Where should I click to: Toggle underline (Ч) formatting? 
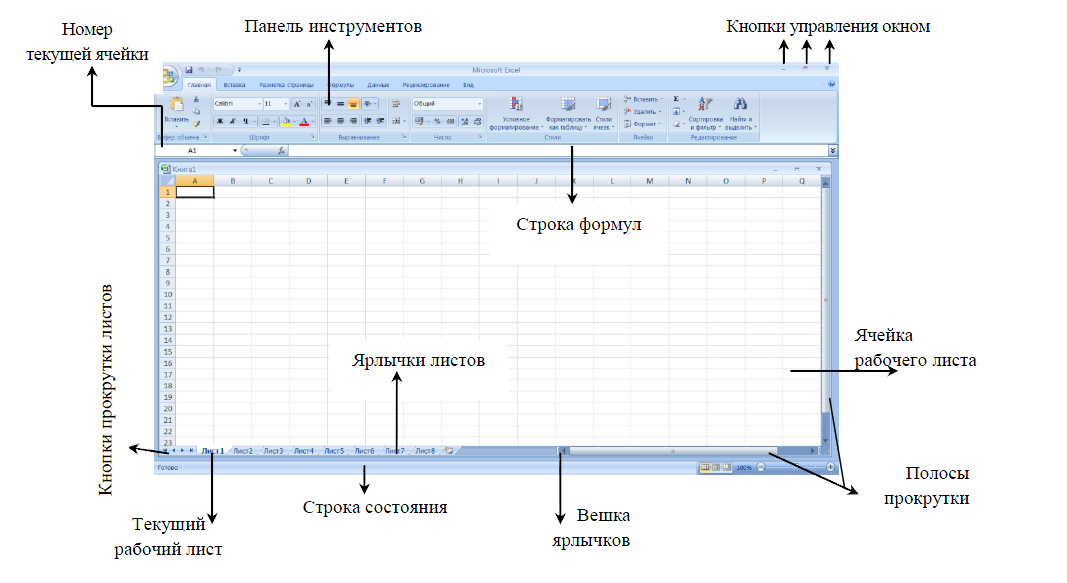[x=245, y=122]
